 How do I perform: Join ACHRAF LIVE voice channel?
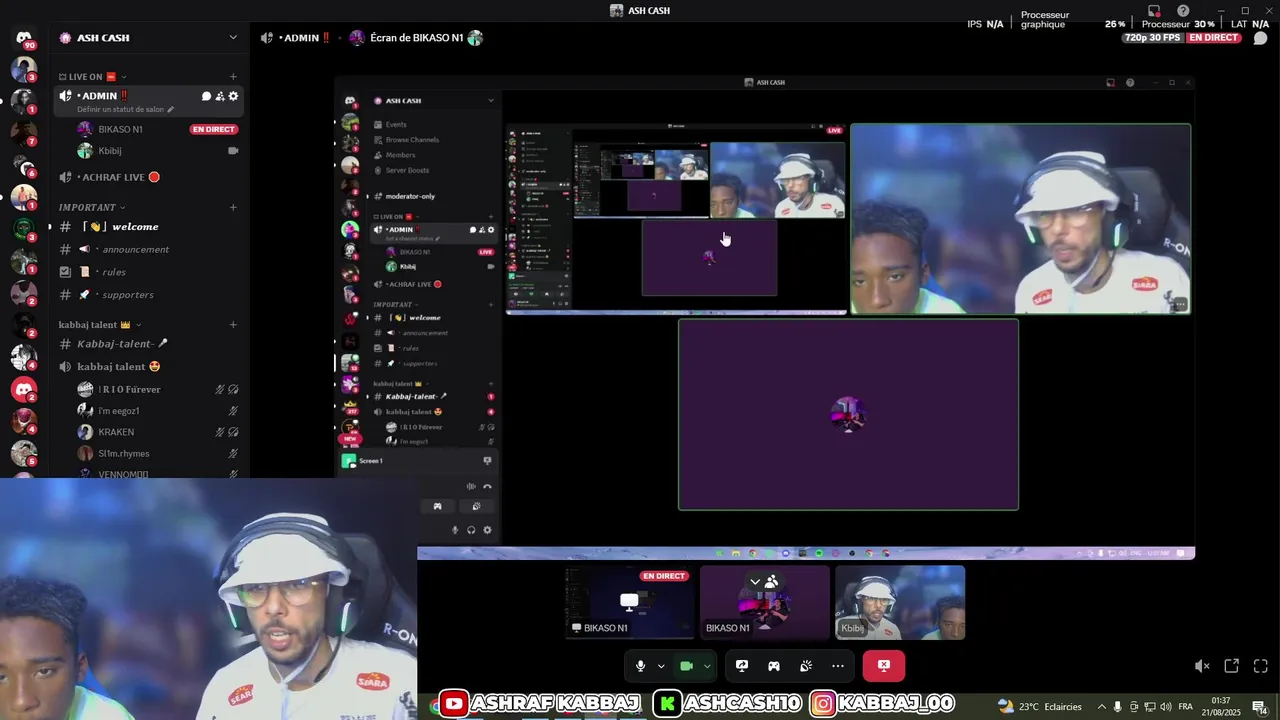tap(148, 177)
